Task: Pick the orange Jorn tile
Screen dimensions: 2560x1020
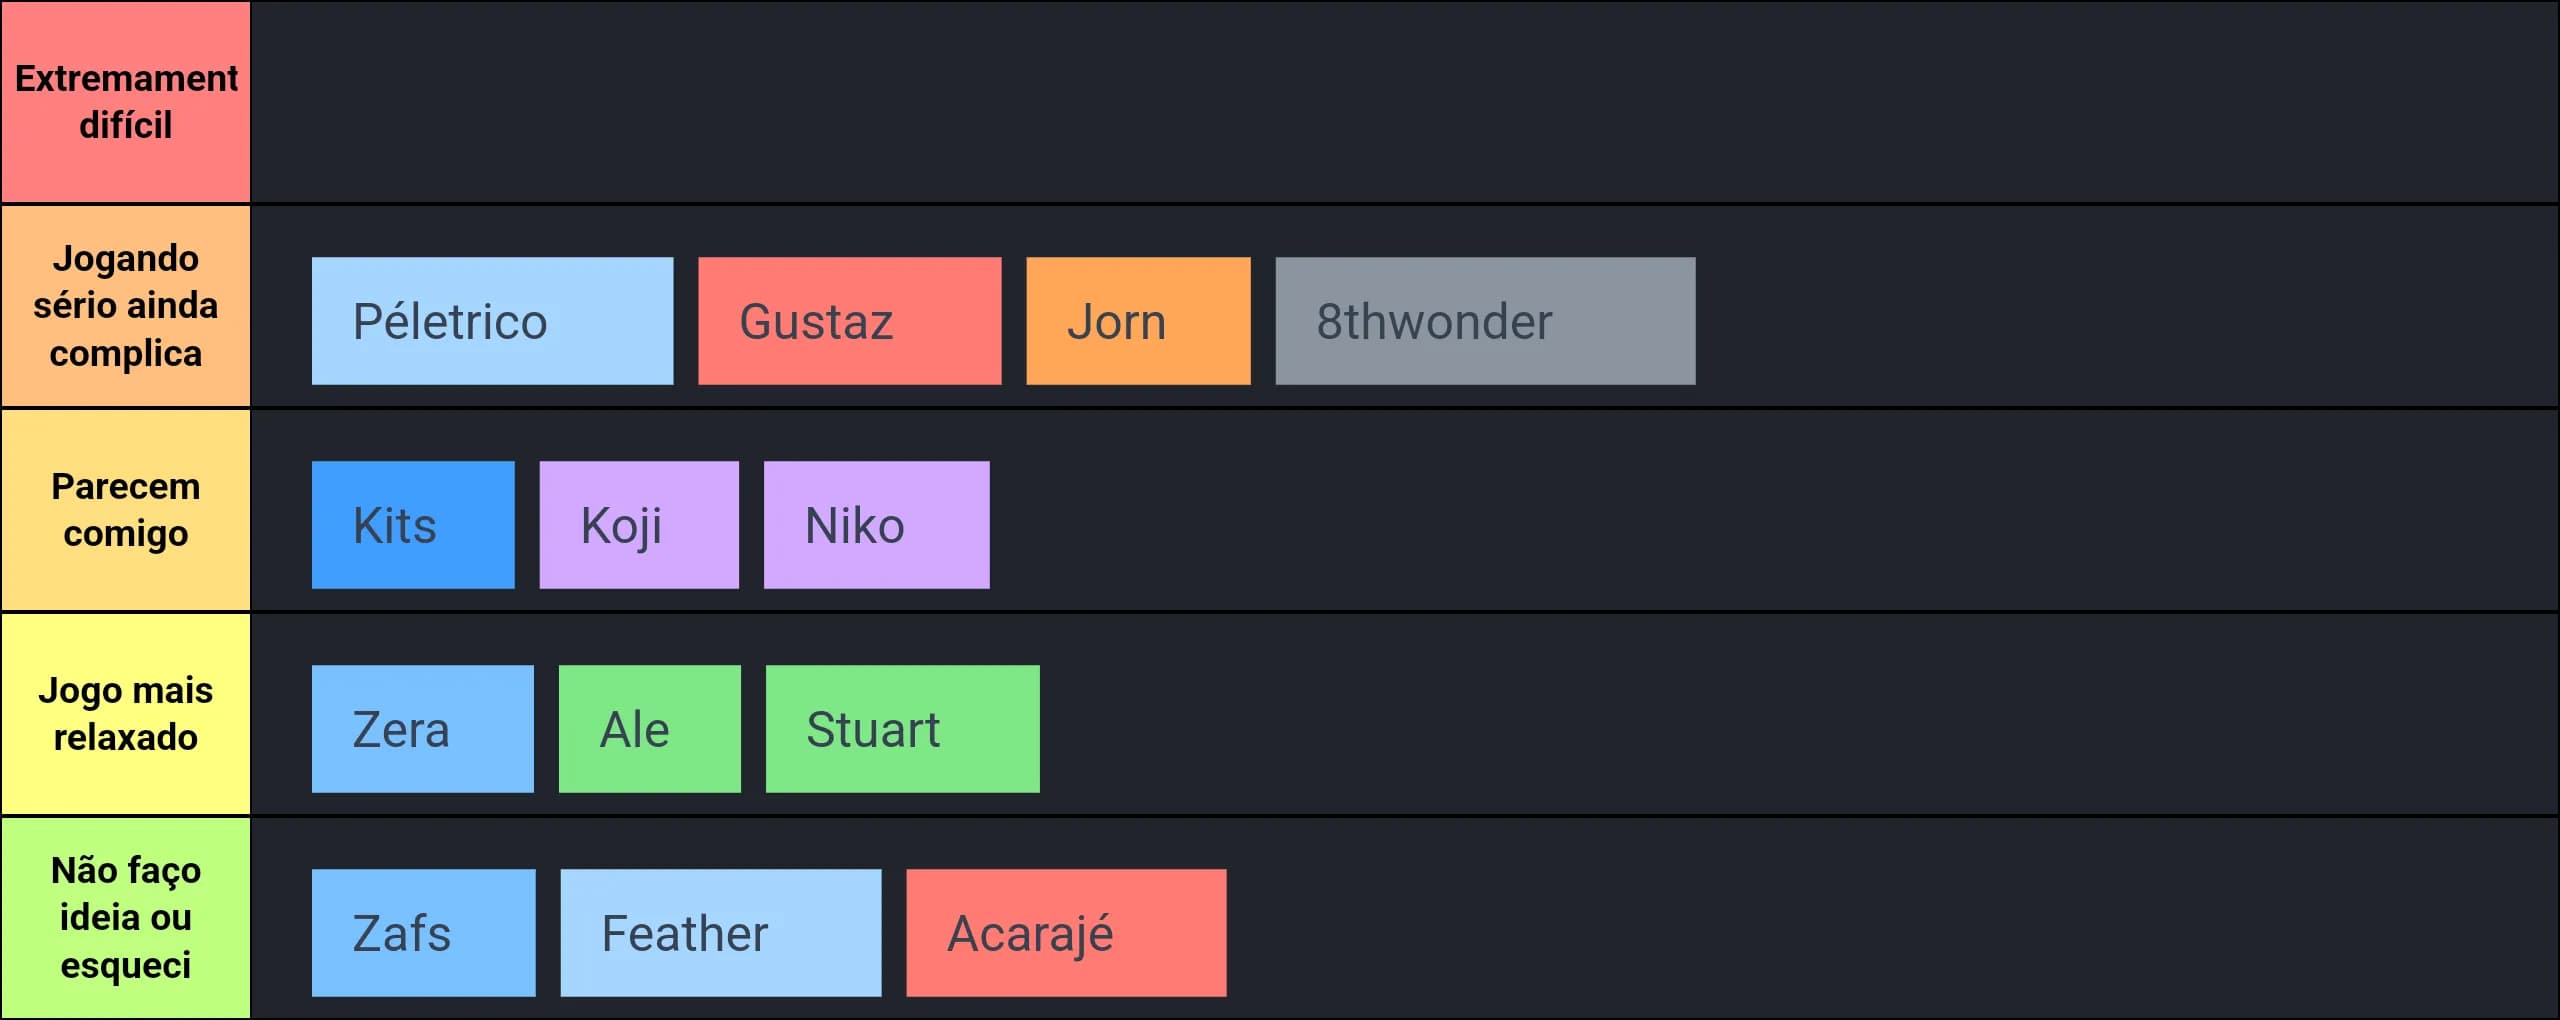Action: [1138, 321]
